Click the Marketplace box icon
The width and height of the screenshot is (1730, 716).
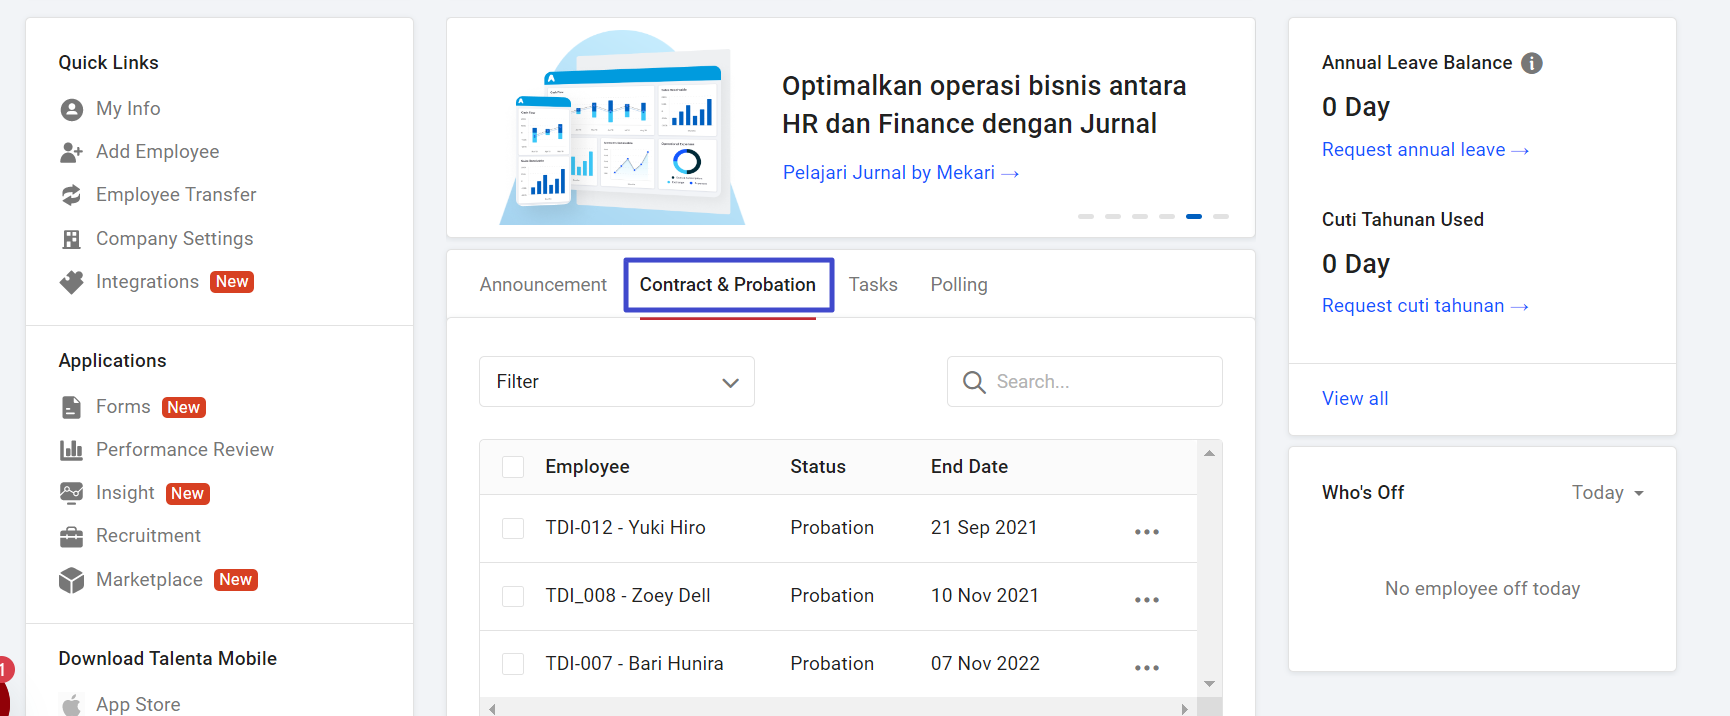71,580
